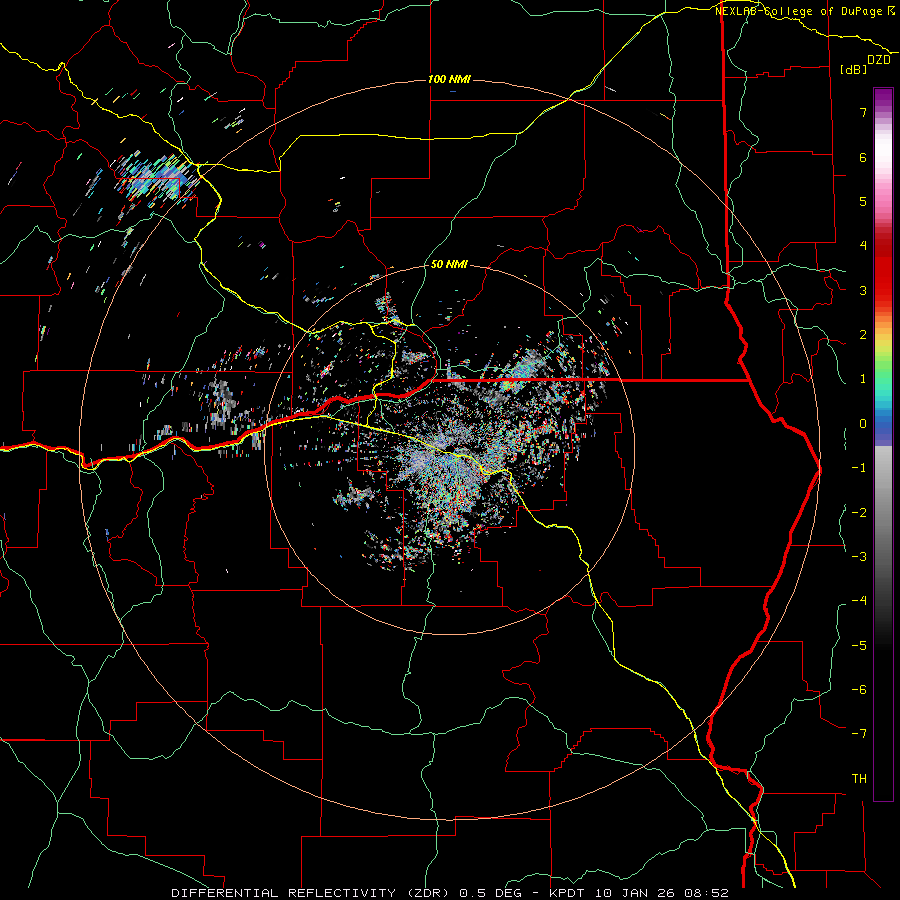Click the 4 value on the color scale

[863, 246]
